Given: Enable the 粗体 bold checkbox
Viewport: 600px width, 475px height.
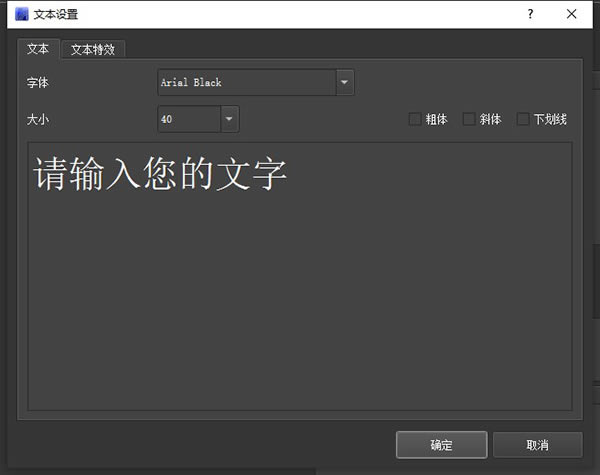Looking at the screenshot, I should [415, 119].
